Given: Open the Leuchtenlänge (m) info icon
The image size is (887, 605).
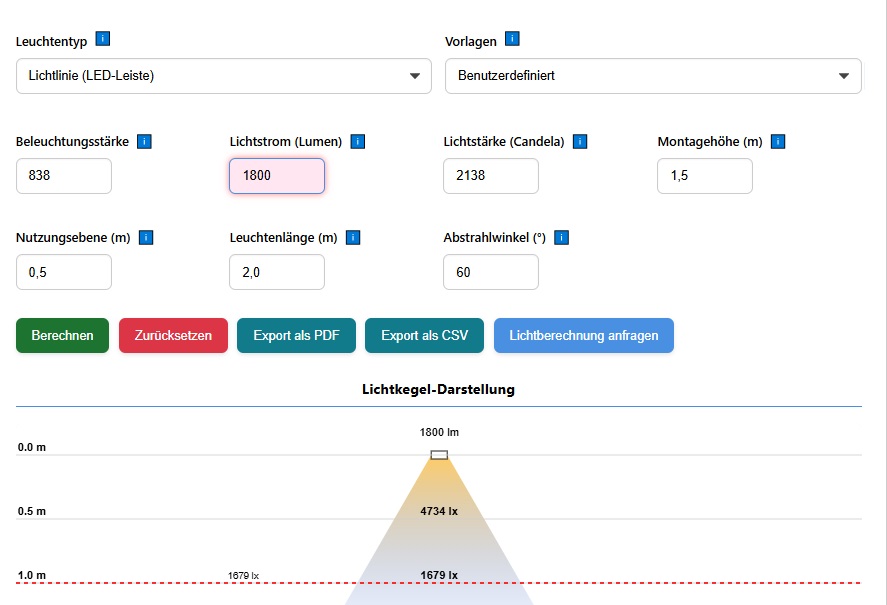Looking at the screenshot, I should [x=353, y=238].
